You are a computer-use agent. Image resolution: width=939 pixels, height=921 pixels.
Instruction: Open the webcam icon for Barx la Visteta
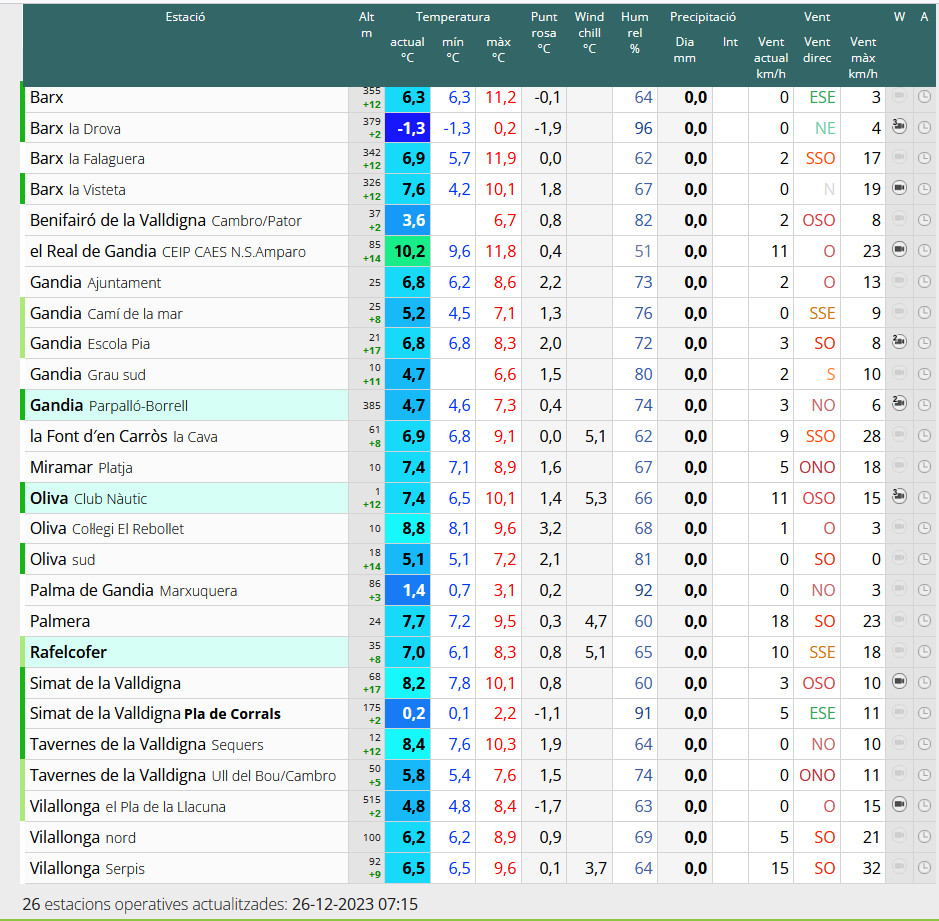click(x=899, y=188)
